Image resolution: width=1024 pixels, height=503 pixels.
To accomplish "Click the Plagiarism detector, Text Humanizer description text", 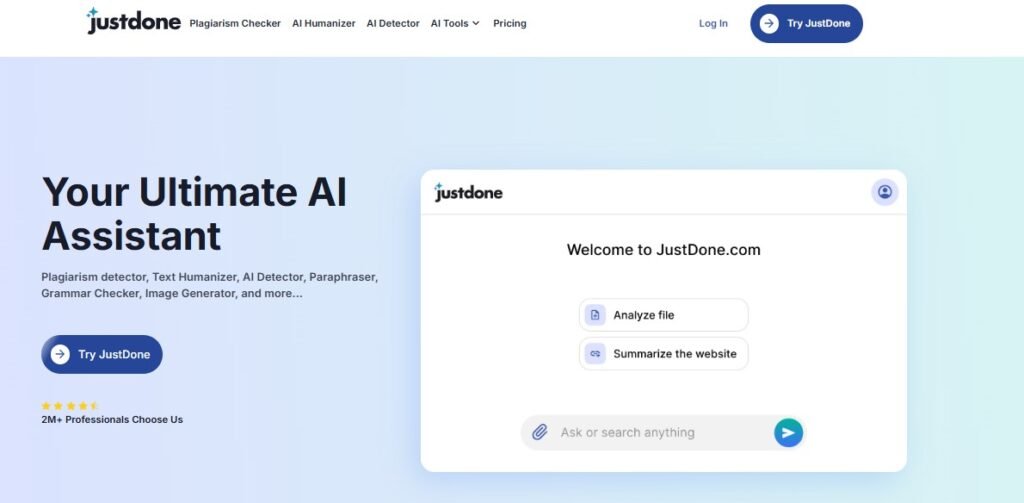I will pos(210,285).
